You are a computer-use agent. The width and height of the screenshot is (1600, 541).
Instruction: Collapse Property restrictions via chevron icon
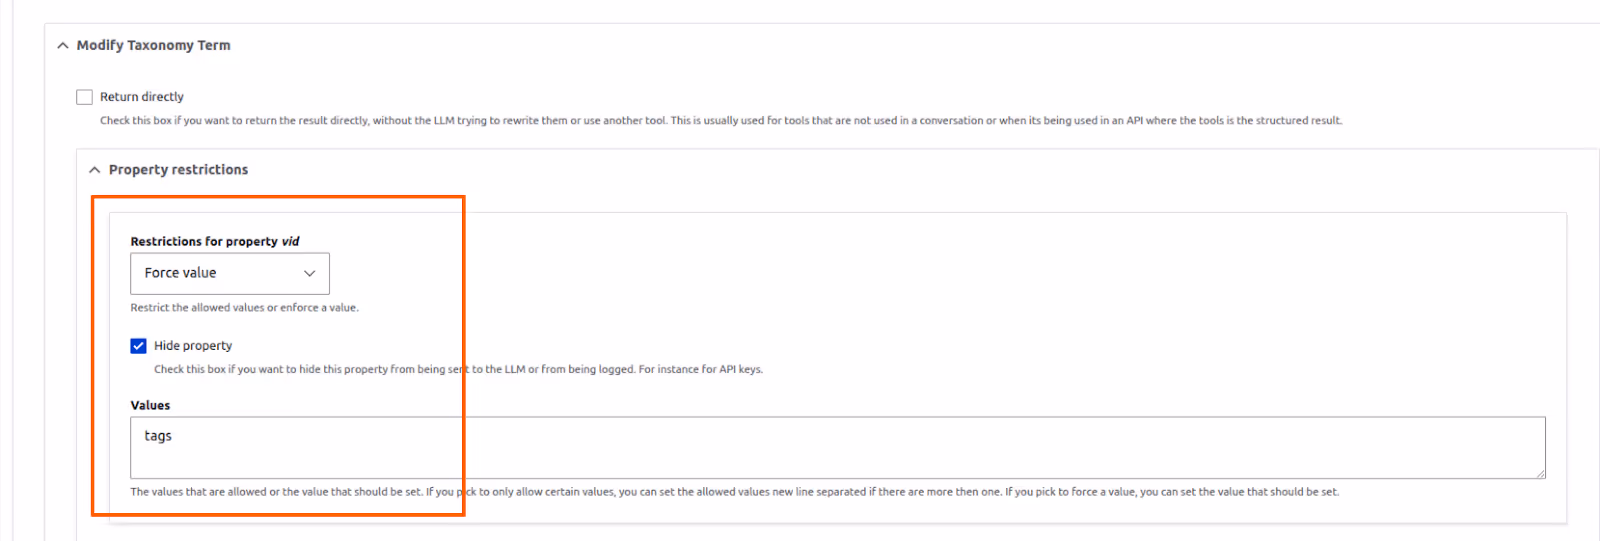pos(95,170)
